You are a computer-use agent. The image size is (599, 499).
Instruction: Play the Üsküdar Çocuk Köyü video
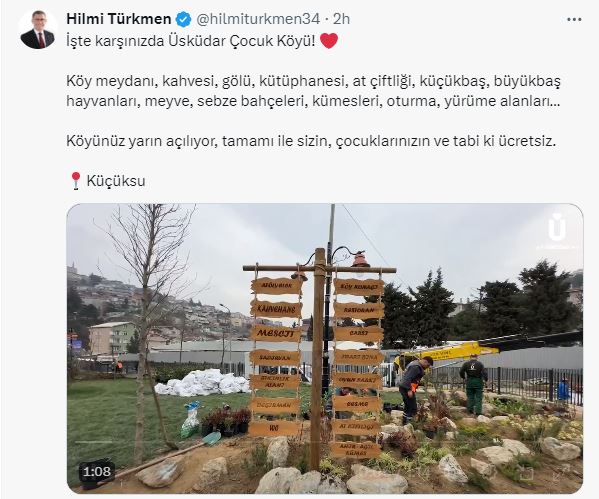tap(325, 348)
